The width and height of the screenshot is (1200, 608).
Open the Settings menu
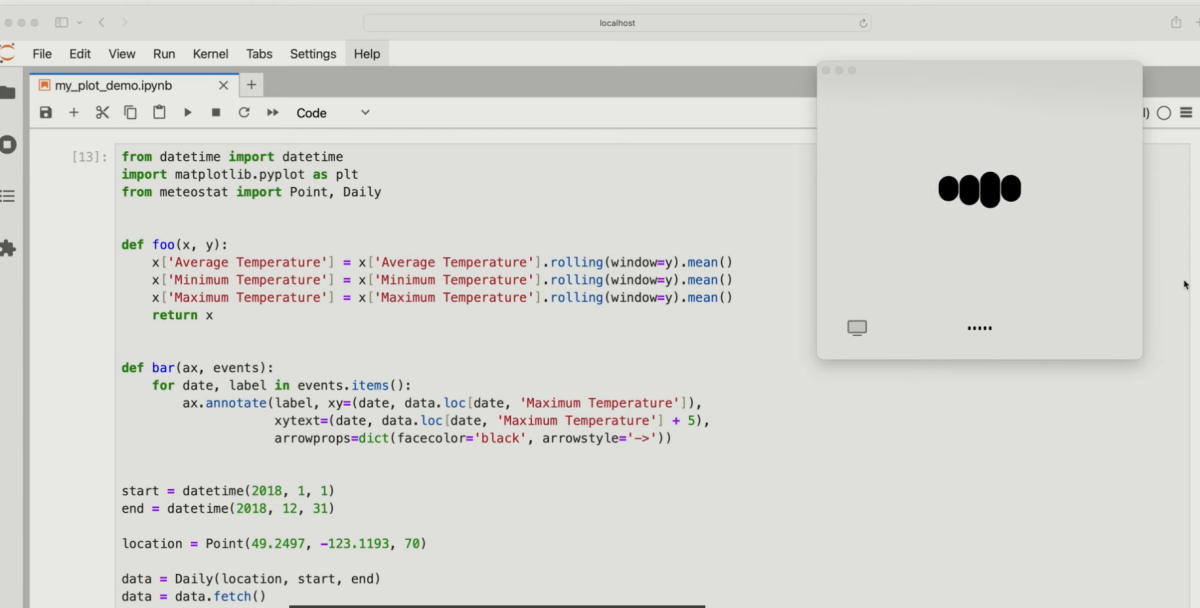[x=313, y=54]
